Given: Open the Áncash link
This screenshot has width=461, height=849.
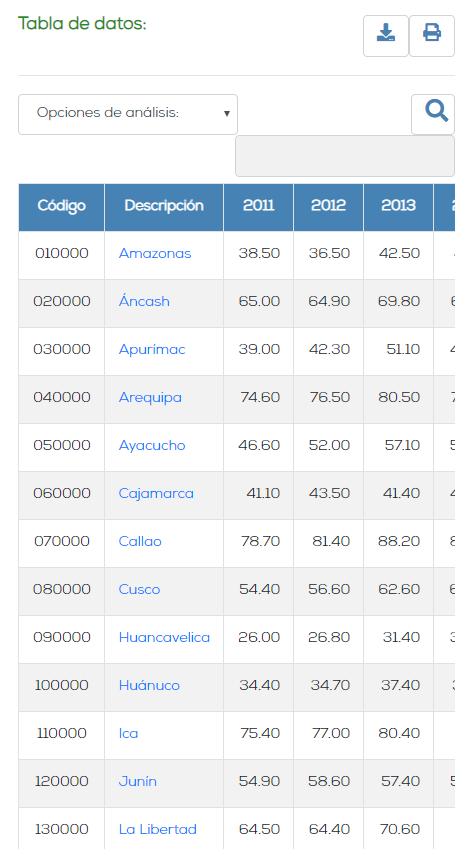Looking at the screenshot, I should (144, 301).
